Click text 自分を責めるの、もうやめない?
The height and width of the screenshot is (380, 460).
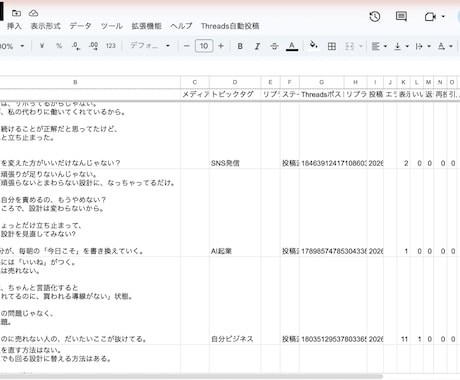[x=53, y=200]
